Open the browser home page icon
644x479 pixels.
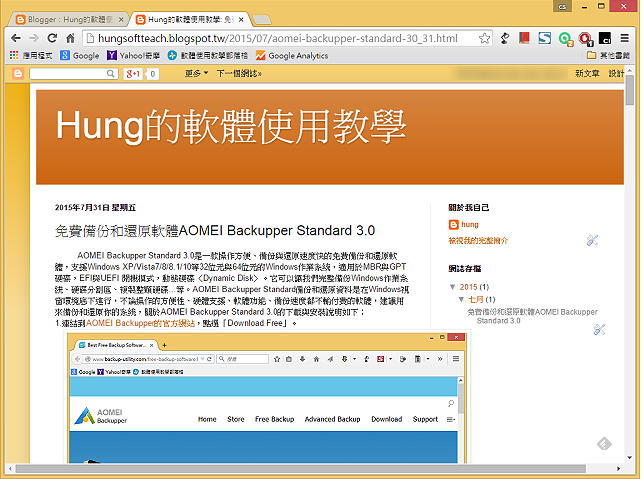[x=70, y=38]
